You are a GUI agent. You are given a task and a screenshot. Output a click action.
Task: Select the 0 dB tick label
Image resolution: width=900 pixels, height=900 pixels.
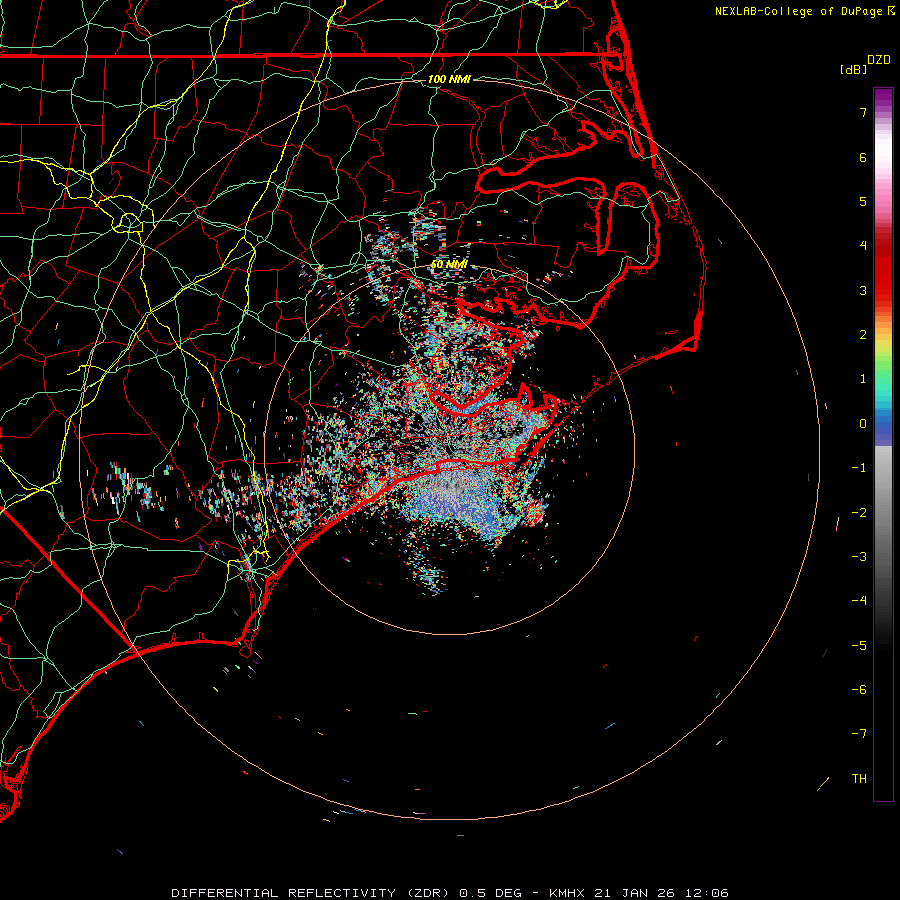[x=861, y=423]
